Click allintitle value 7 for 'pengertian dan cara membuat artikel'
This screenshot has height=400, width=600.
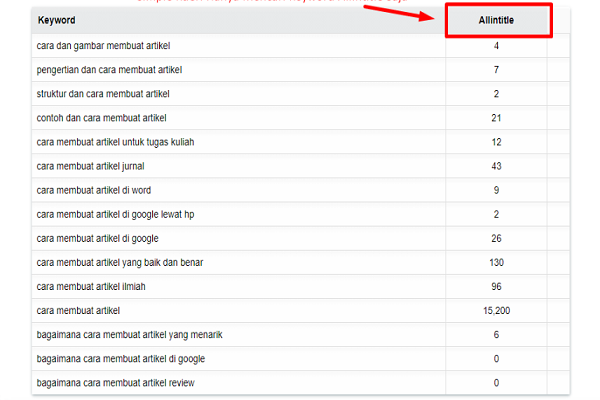[496, 70]
